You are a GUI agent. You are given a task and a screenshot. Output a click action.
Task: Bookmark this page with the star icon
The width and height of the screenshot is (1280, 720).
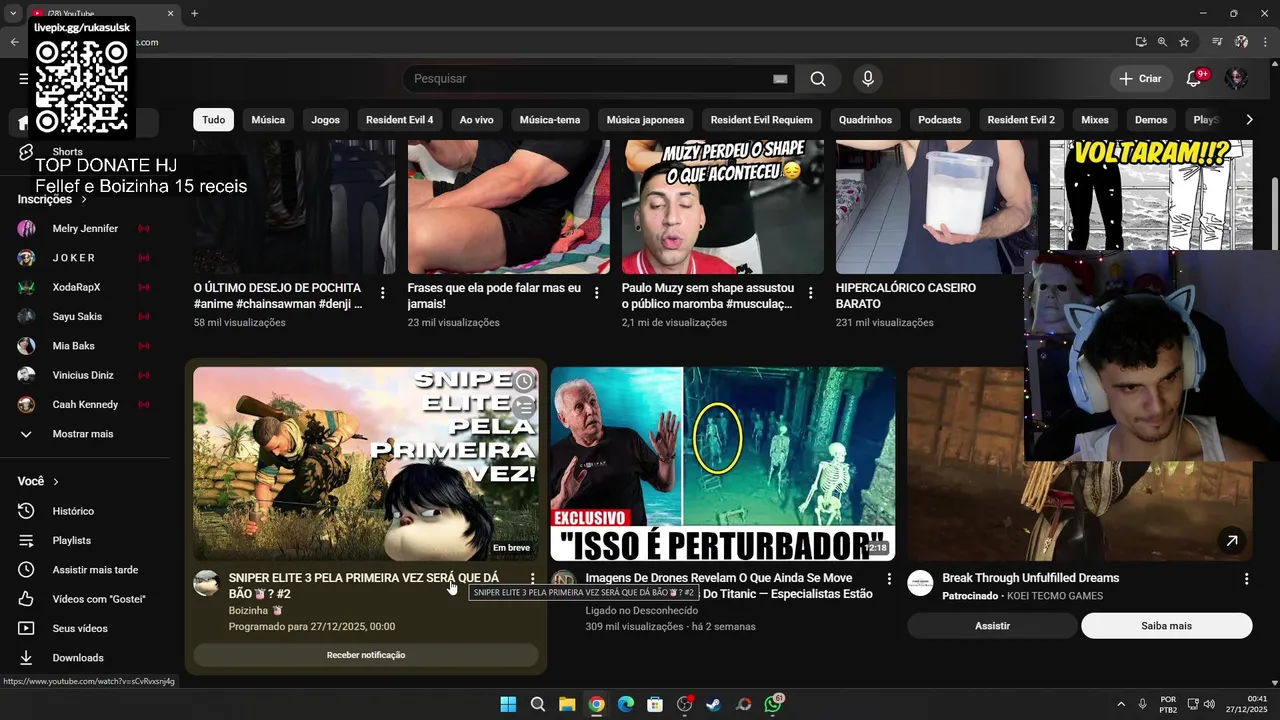tap(1184, 42)
